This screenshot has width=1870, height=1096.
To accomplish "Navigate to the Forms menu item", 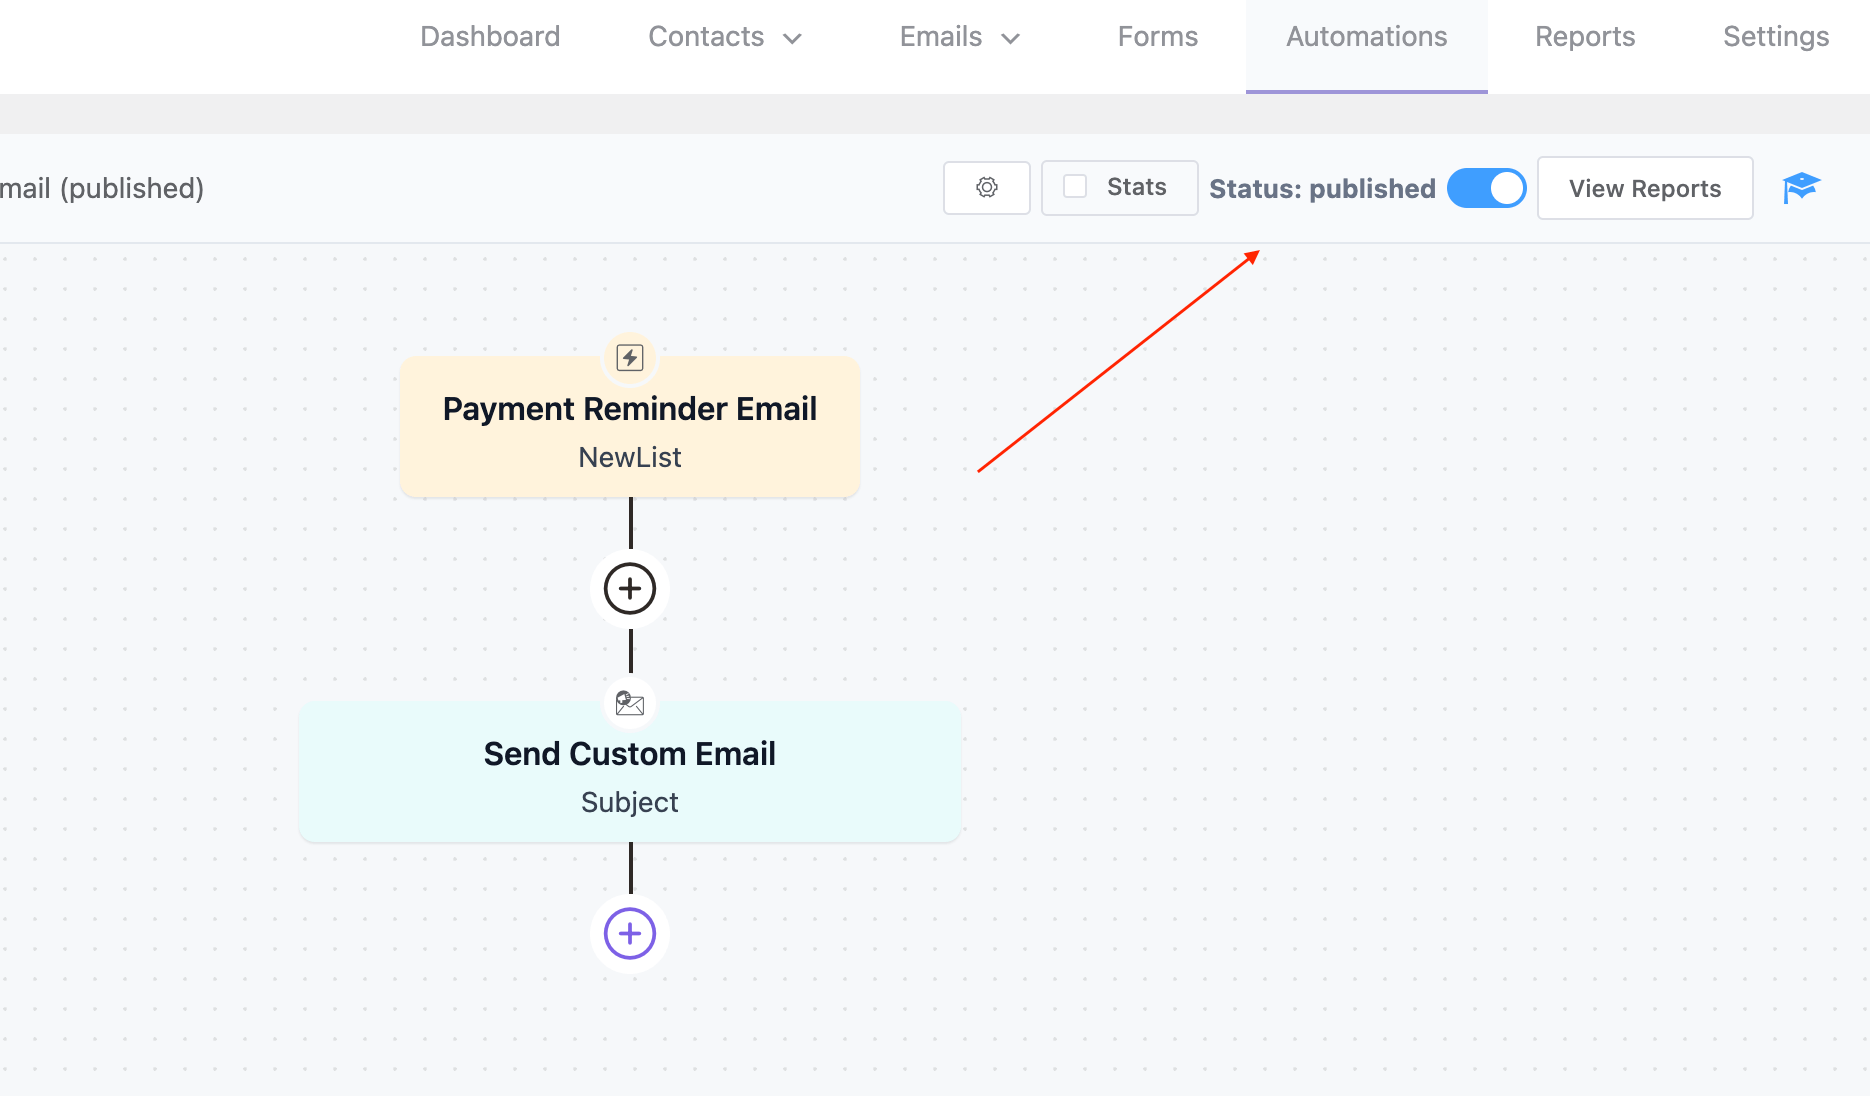I will [x=1157, y=36].
